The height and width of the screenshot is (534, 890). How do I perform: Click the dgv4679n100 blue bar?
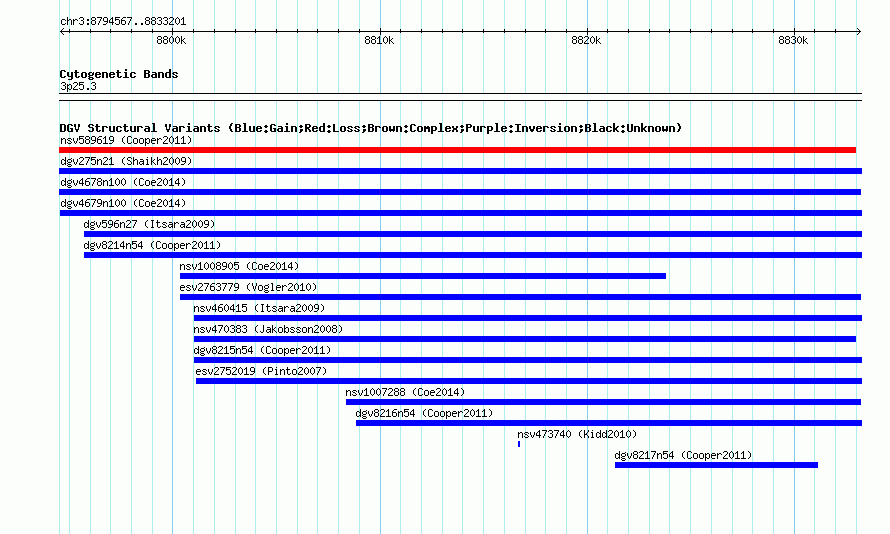(461, 213)
